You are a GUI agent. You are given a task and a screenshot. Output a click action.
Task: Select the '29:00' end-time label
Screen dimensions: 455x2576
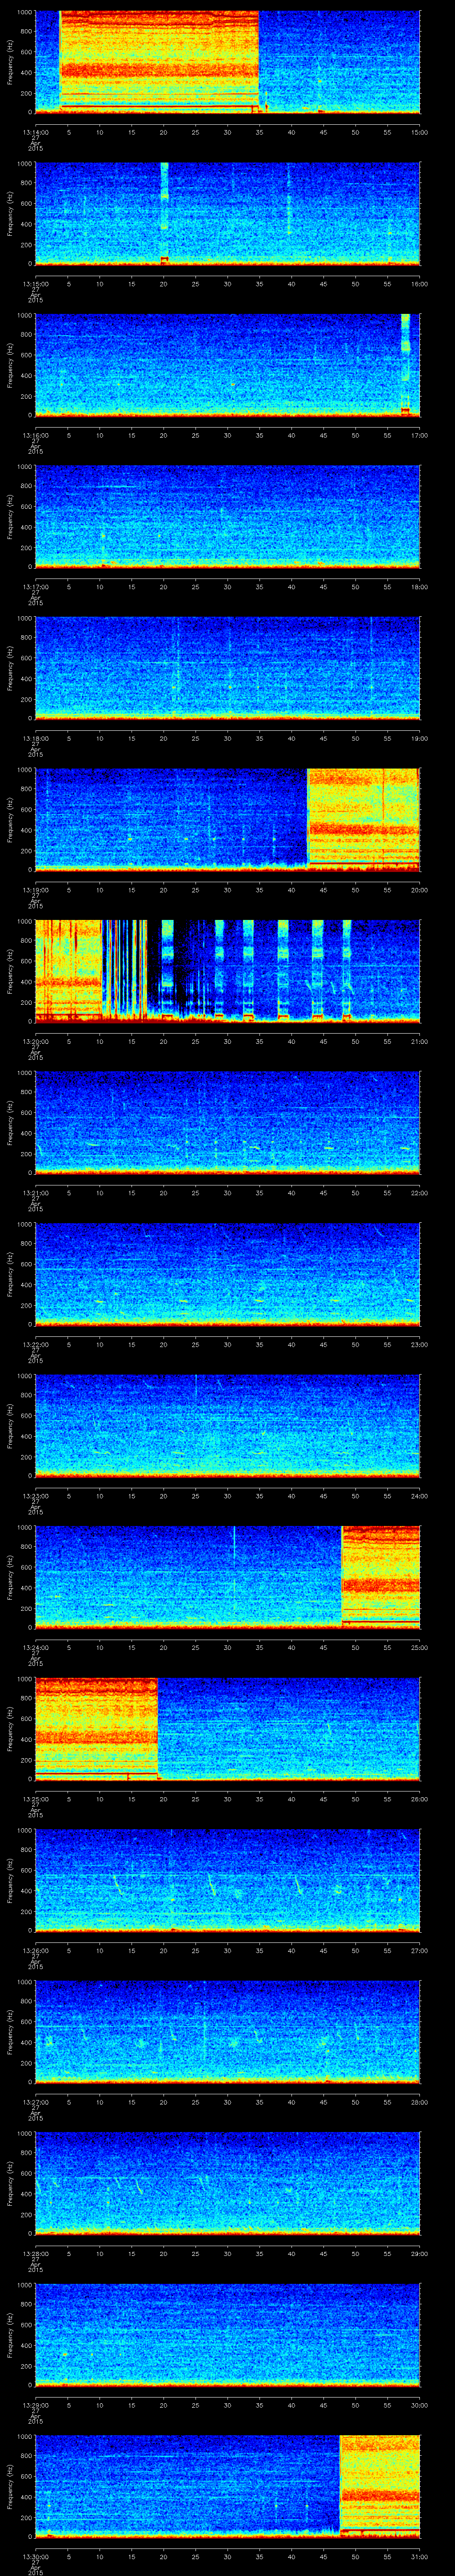(x=420, y=2252)
